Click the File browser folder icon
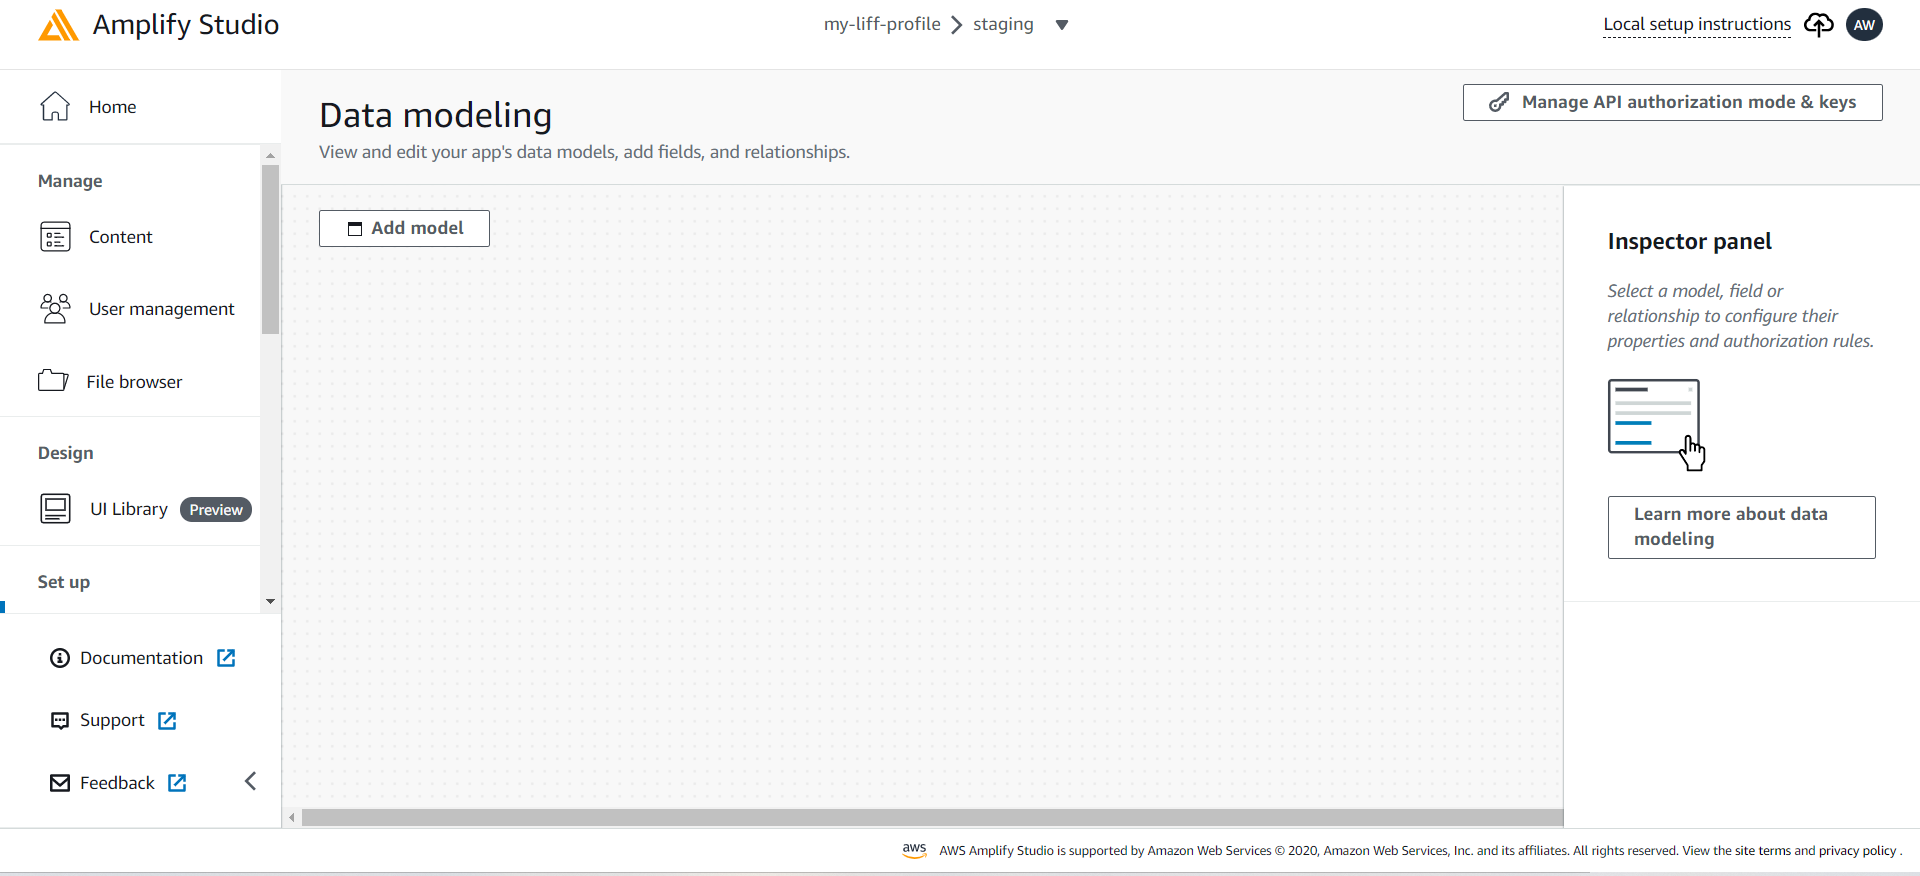Image resolution: width=1920 pixels, height=876 pixels. 53,381
